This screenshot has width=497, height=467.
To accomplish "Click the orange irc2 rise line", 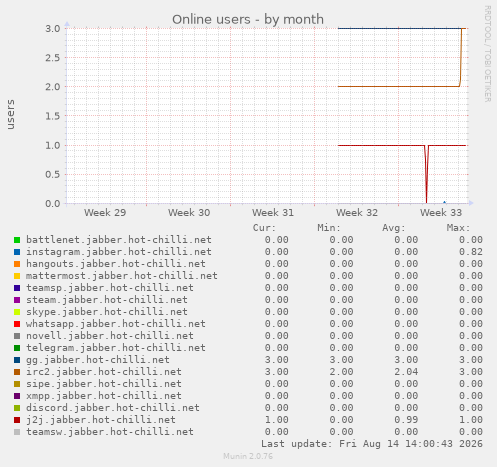I will tap(461, 57).
